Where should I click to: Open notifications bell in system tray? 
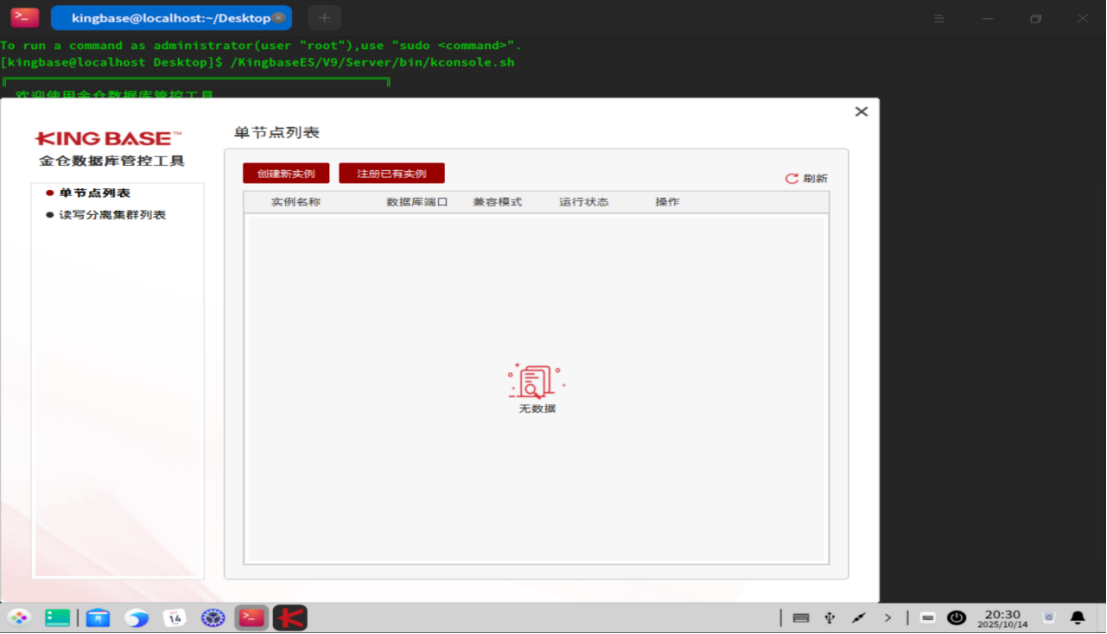pos(1077,618)
